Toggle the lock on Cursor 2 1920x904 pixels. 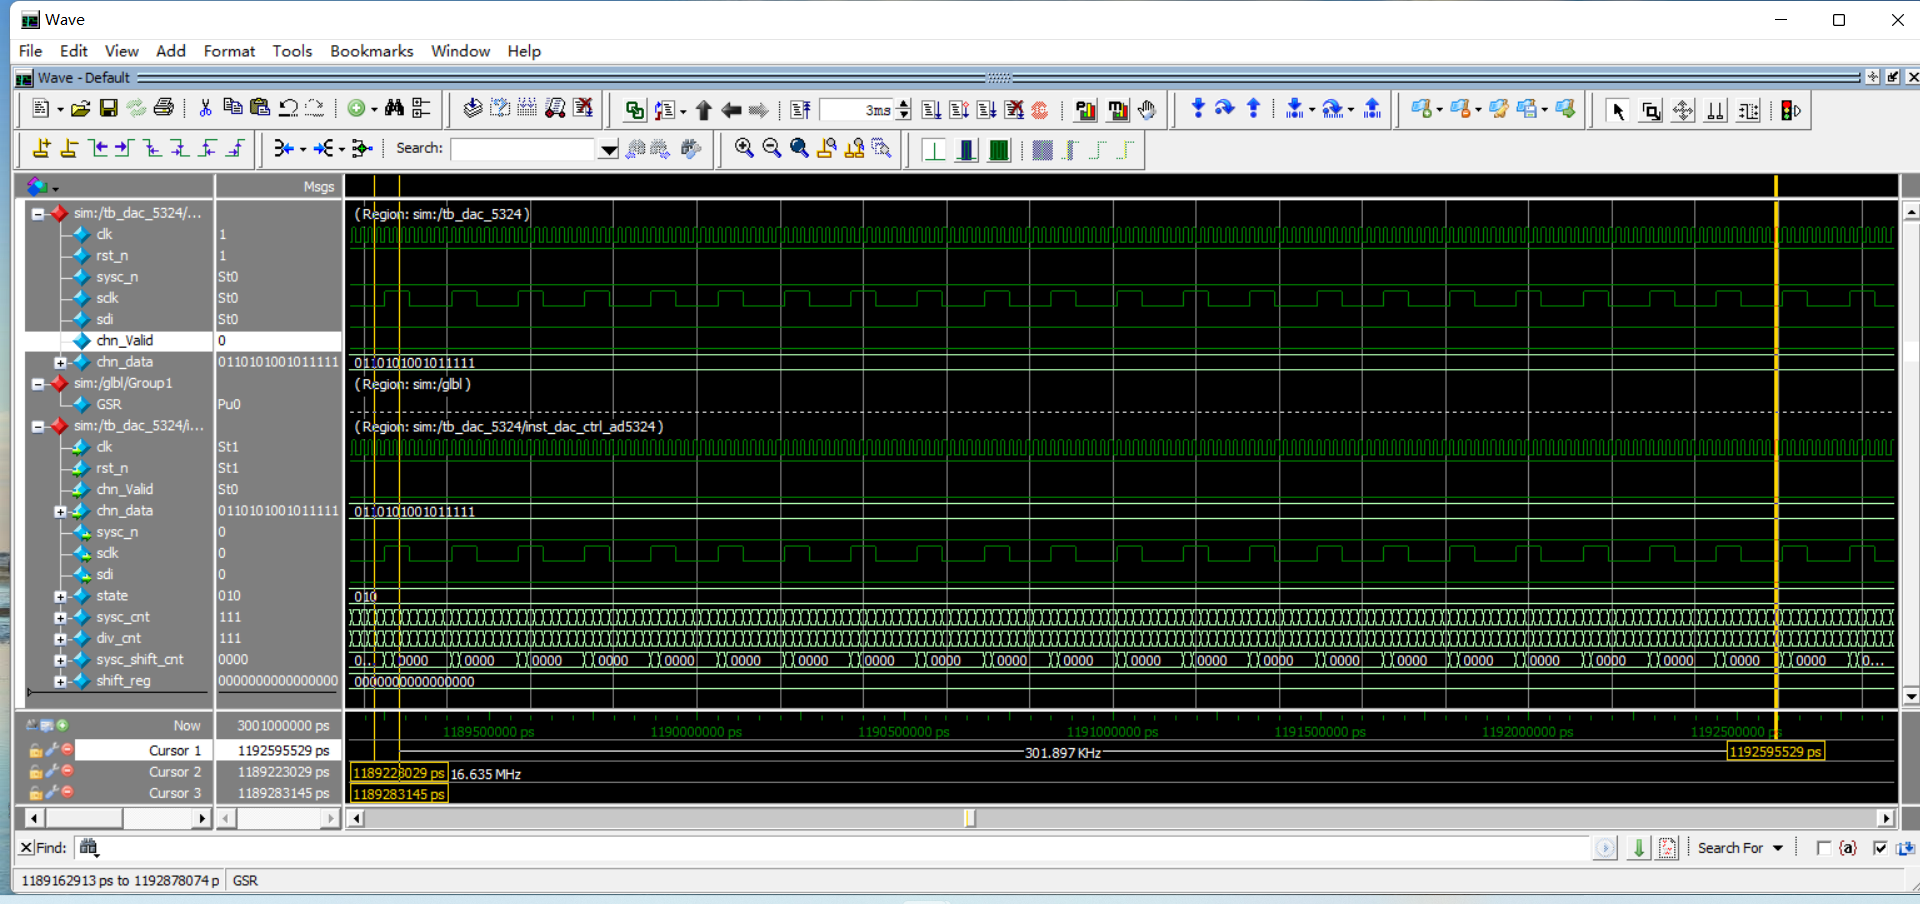tap(36, 771)
